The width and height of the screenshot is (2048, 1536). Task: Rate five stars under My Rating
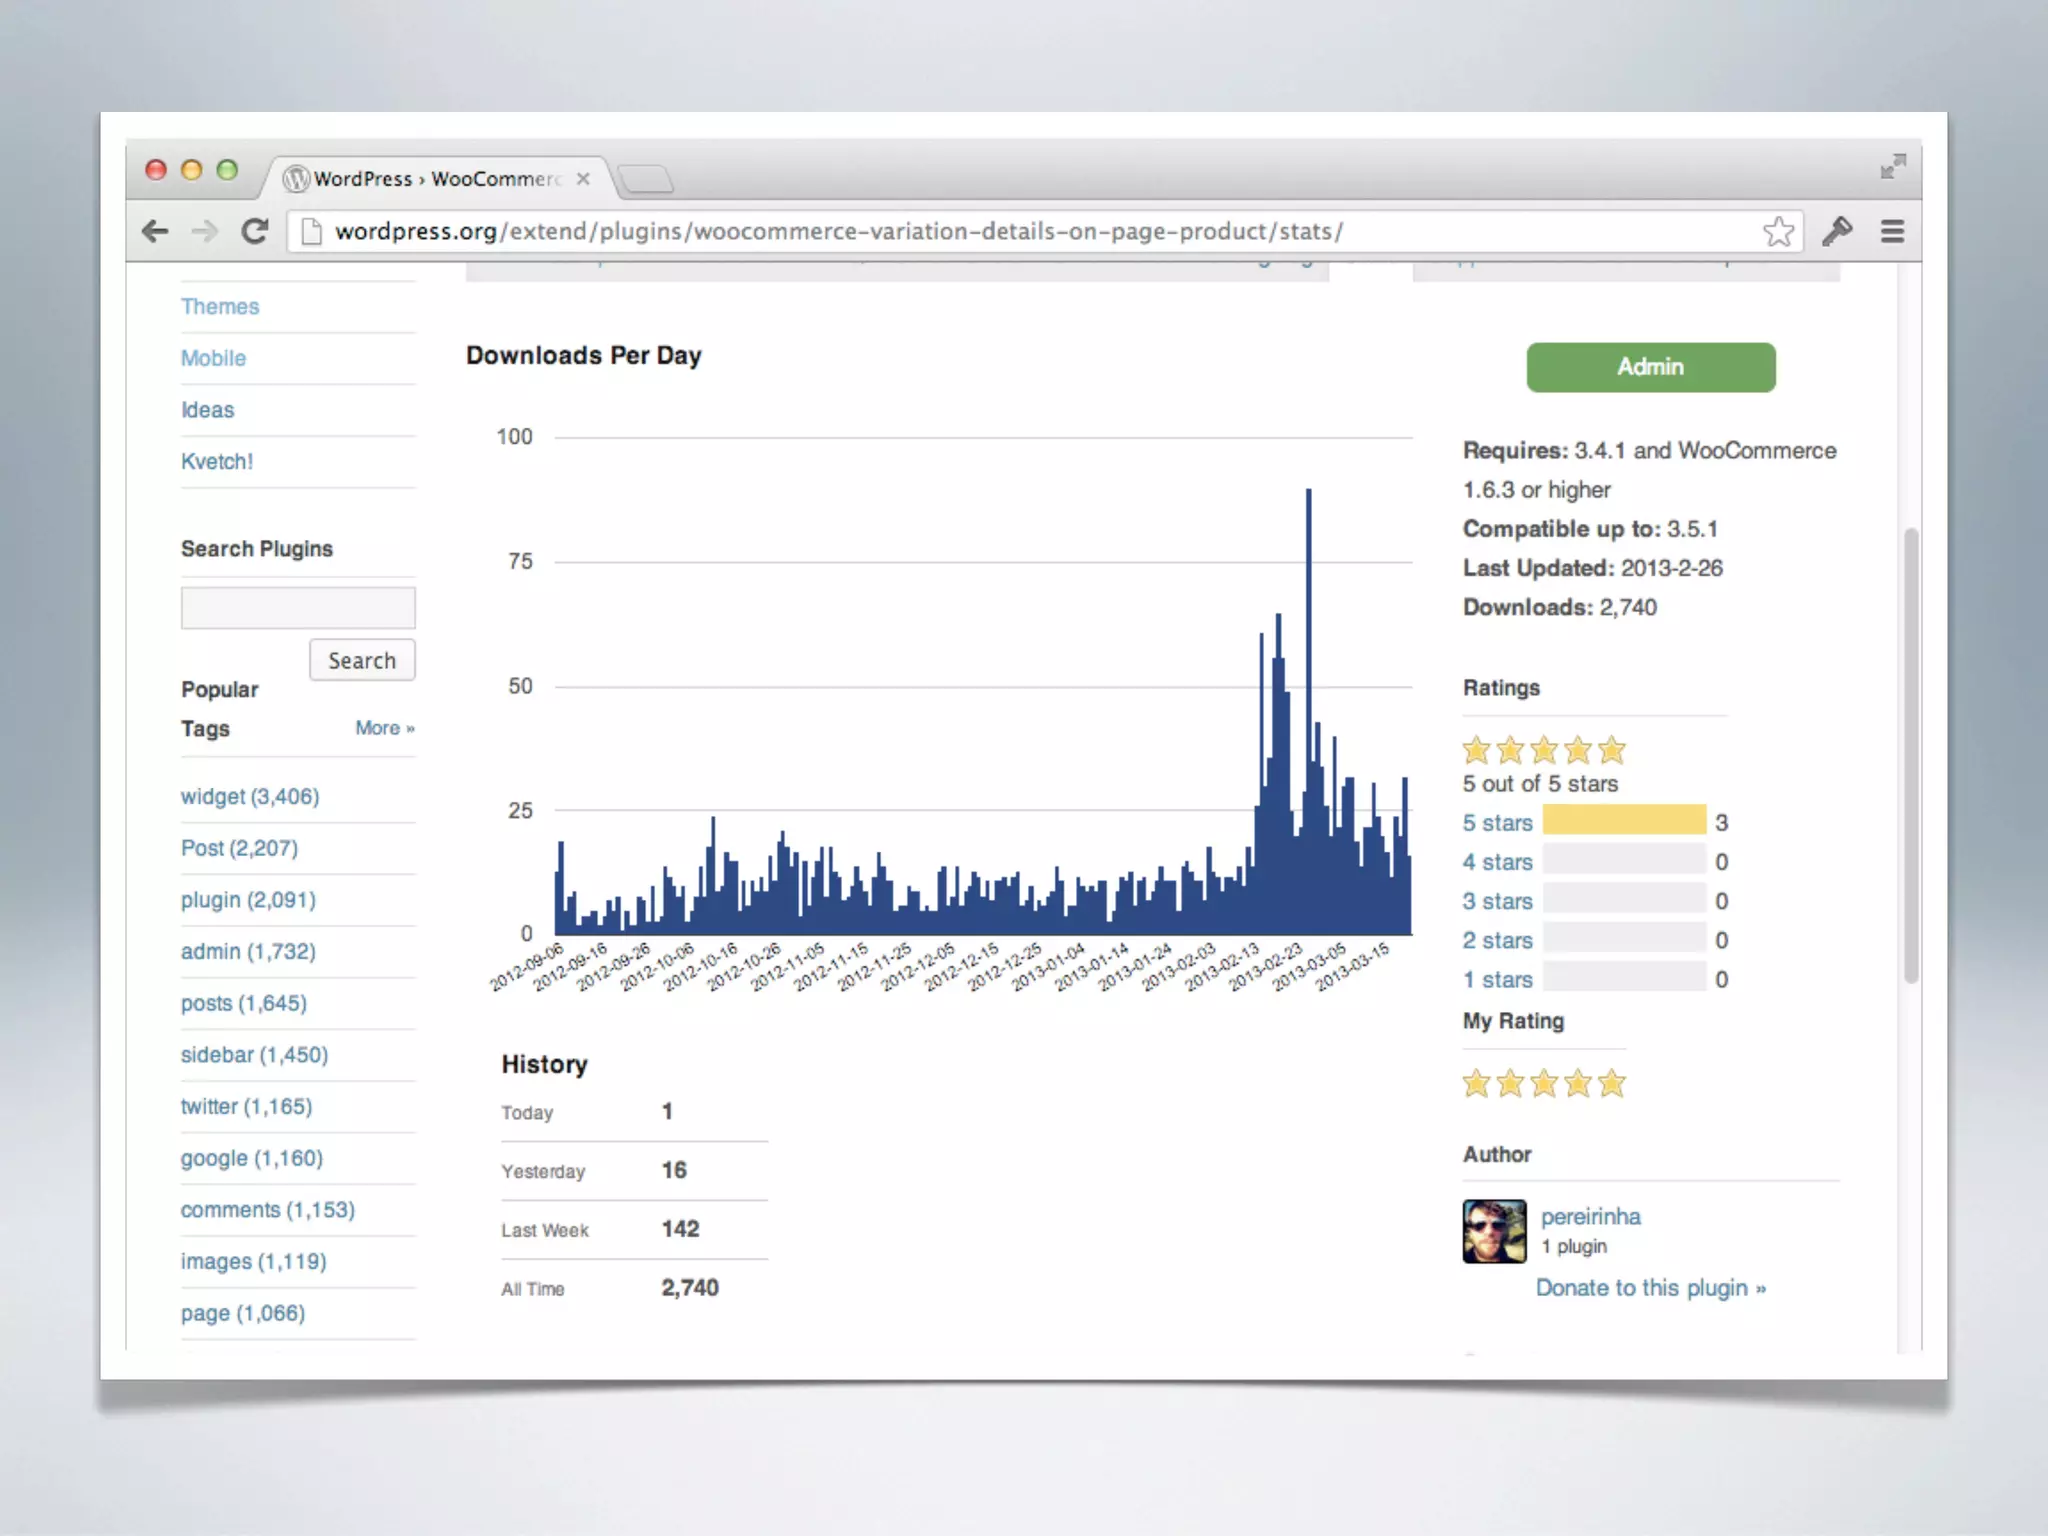coord(1611,1084)
